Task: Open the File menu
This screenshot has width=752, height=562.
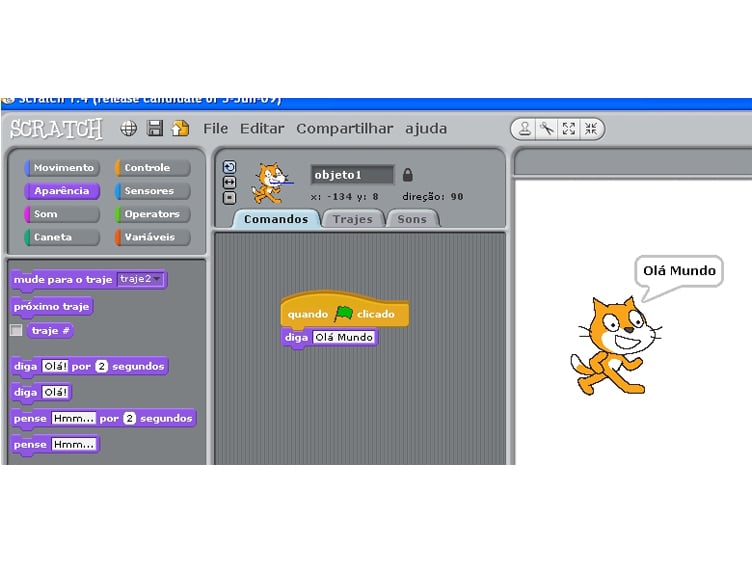Action: pos(215,129)
